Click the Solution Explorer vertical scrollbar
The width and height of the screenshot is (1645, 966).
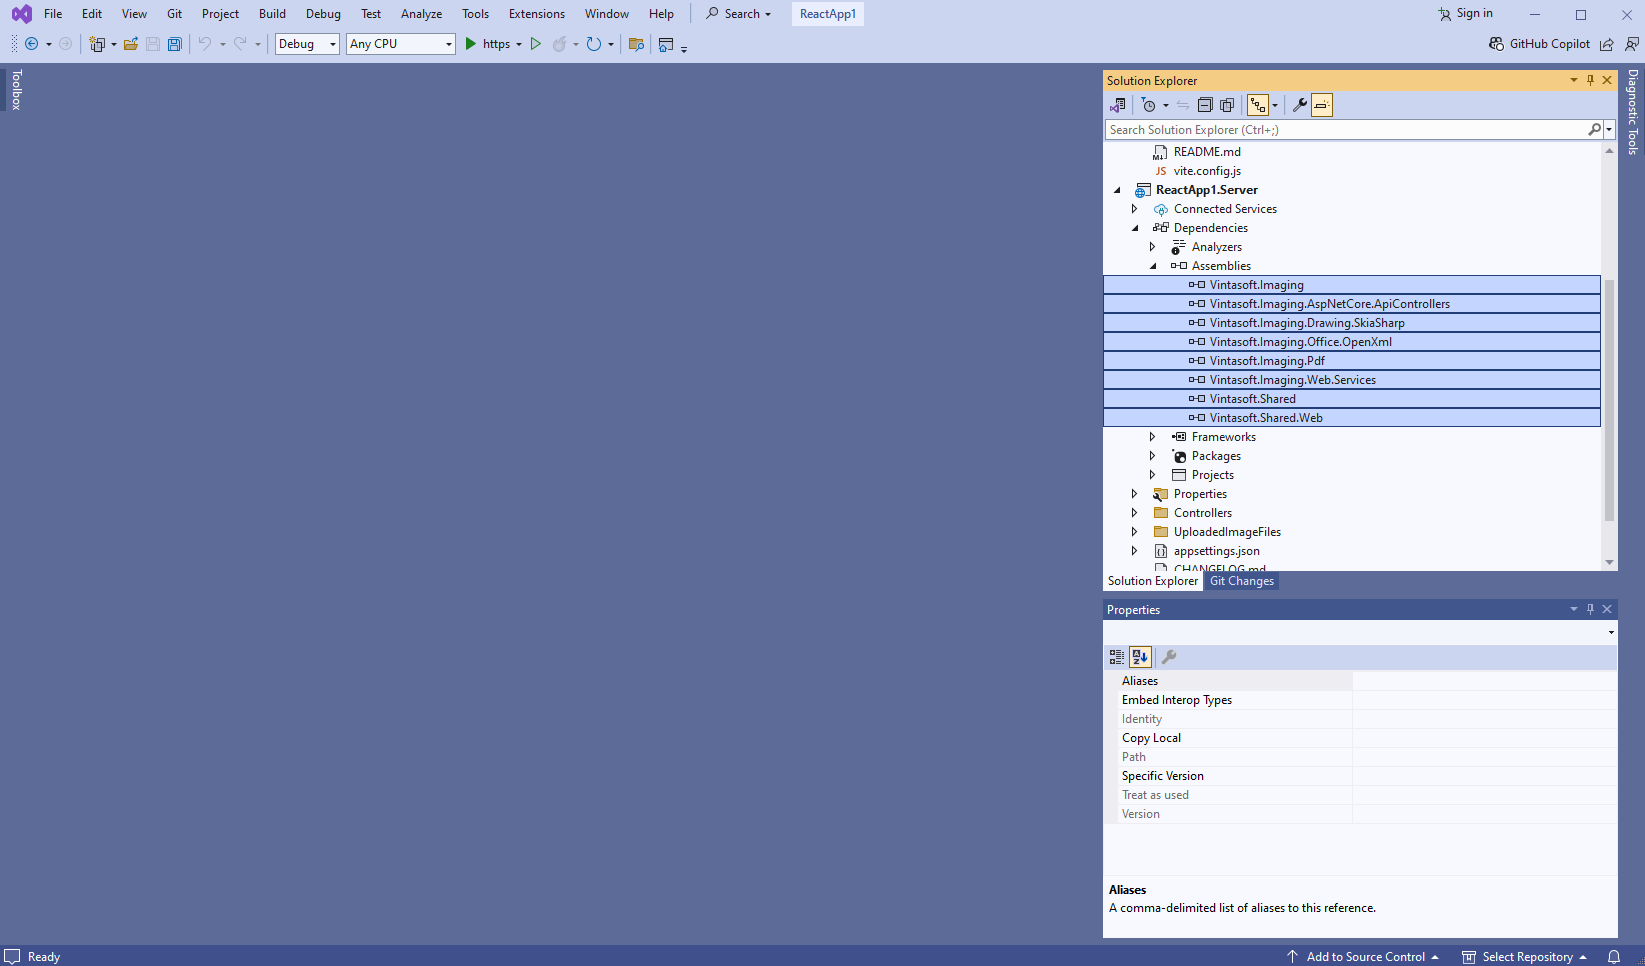(x=1609, y=400)
